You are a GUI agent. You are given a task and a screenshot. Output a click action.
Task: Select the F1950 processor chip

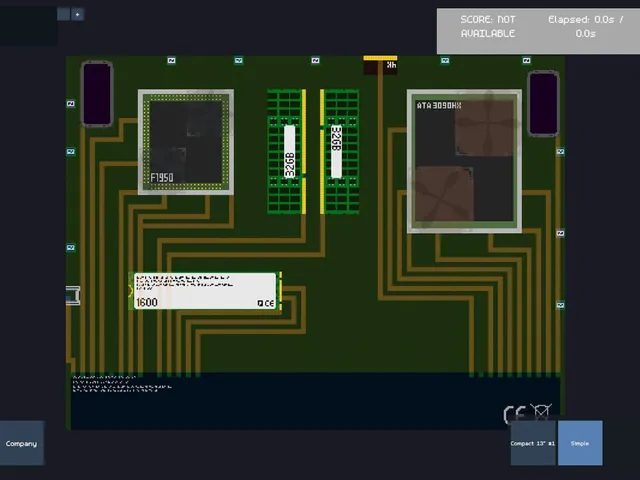point(186,142)
